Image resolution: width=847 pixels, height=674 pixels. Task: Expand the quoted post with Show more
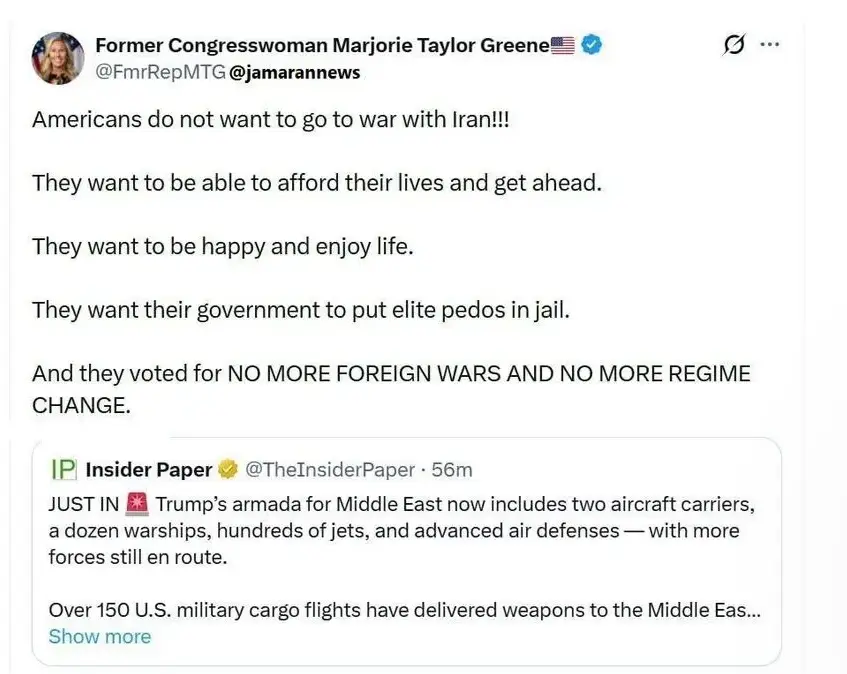point(99,636)
